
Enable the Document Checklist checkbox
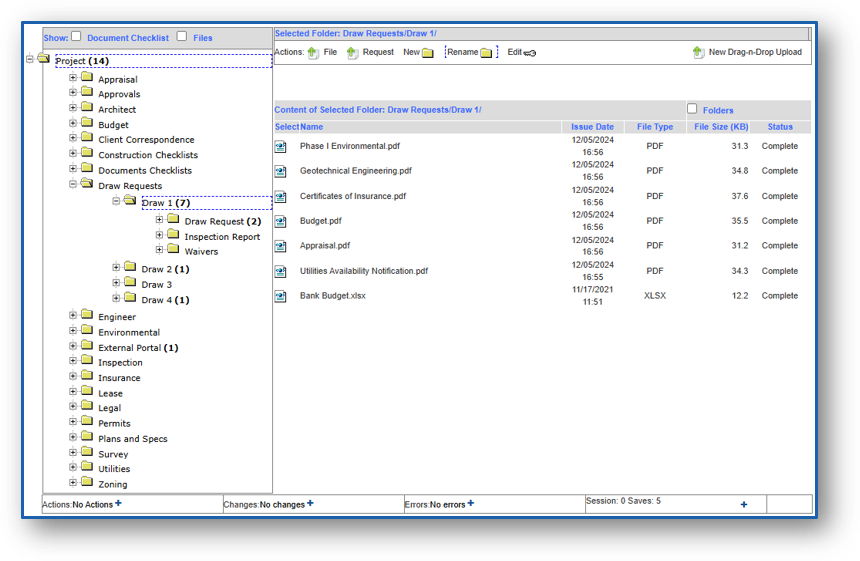click(x=76, y=37)
